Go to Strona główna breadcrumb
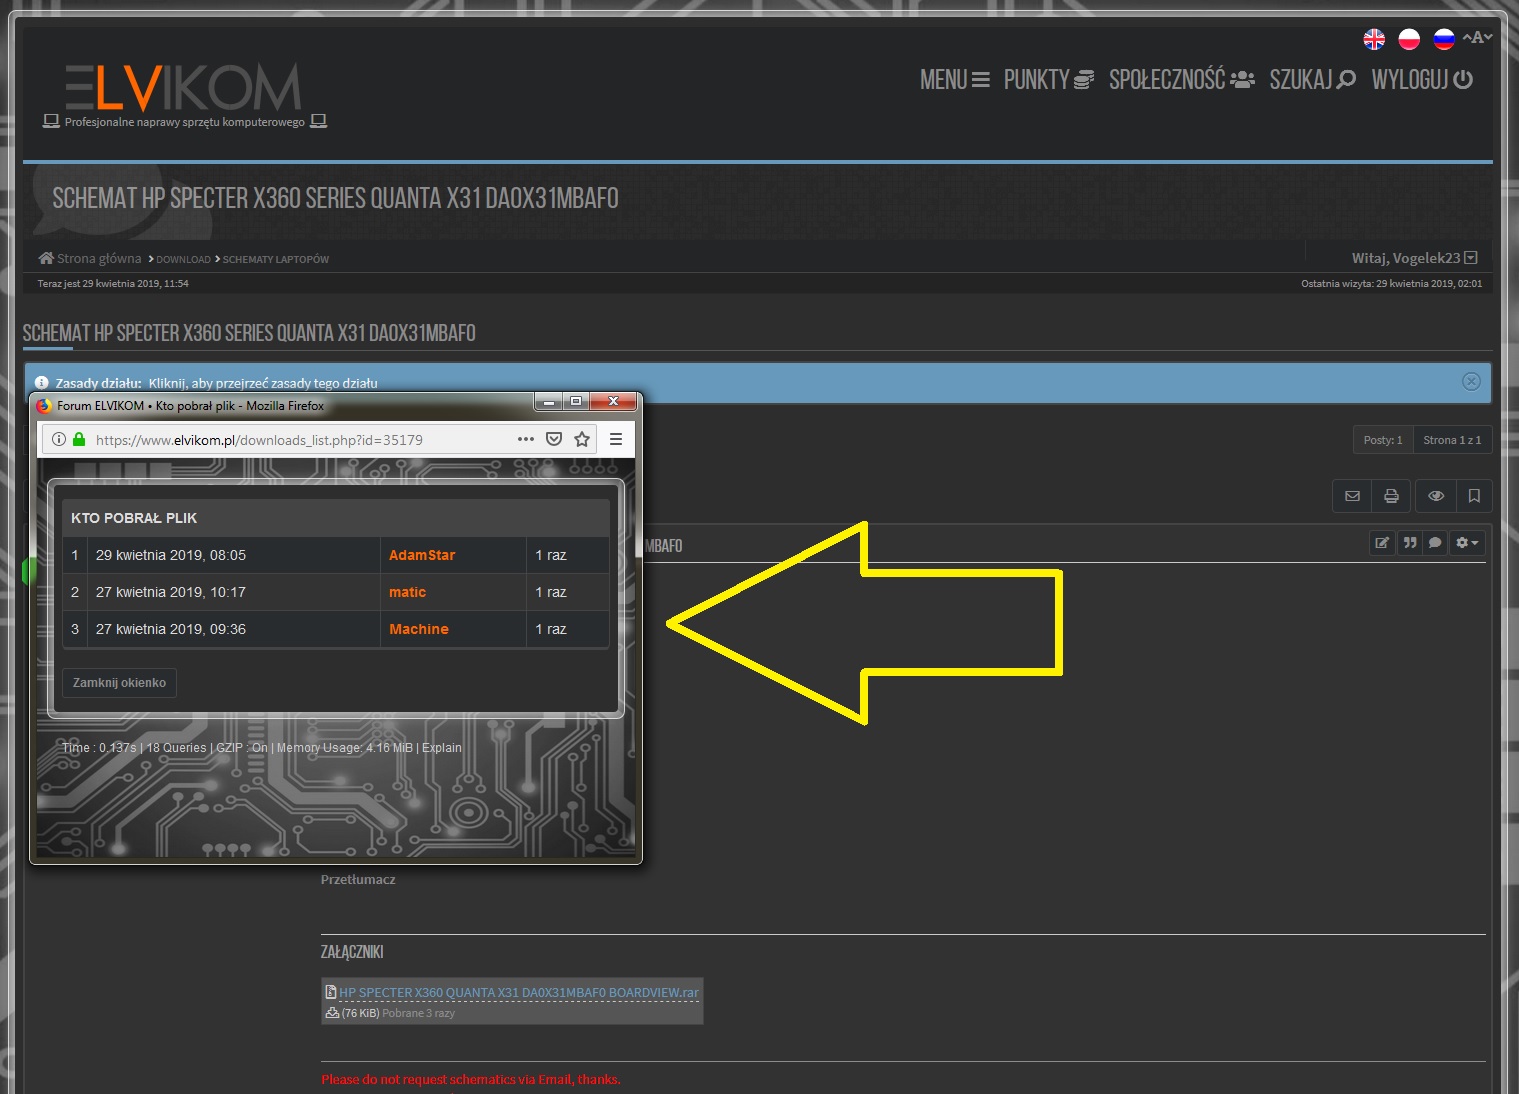1519x1094 pixels. [90, 258]
